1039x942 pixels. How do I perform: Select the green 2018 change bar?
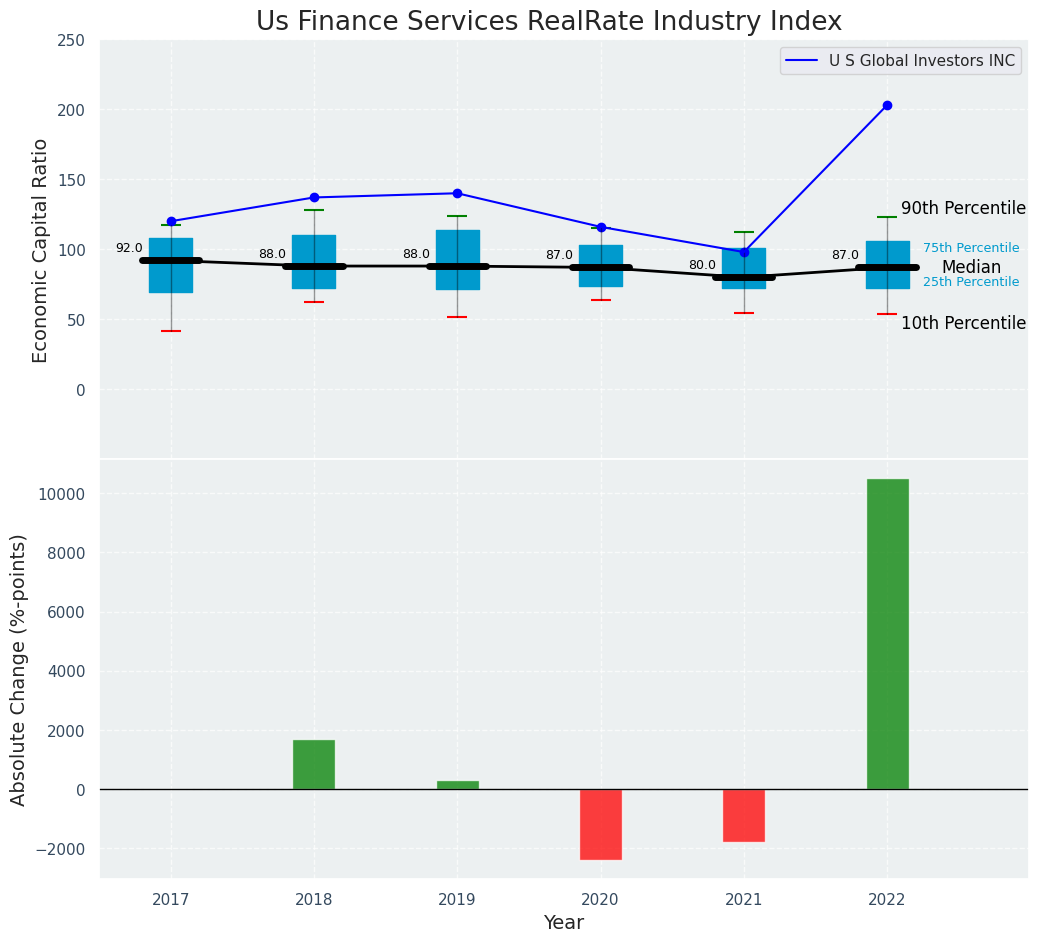[314, 764]
